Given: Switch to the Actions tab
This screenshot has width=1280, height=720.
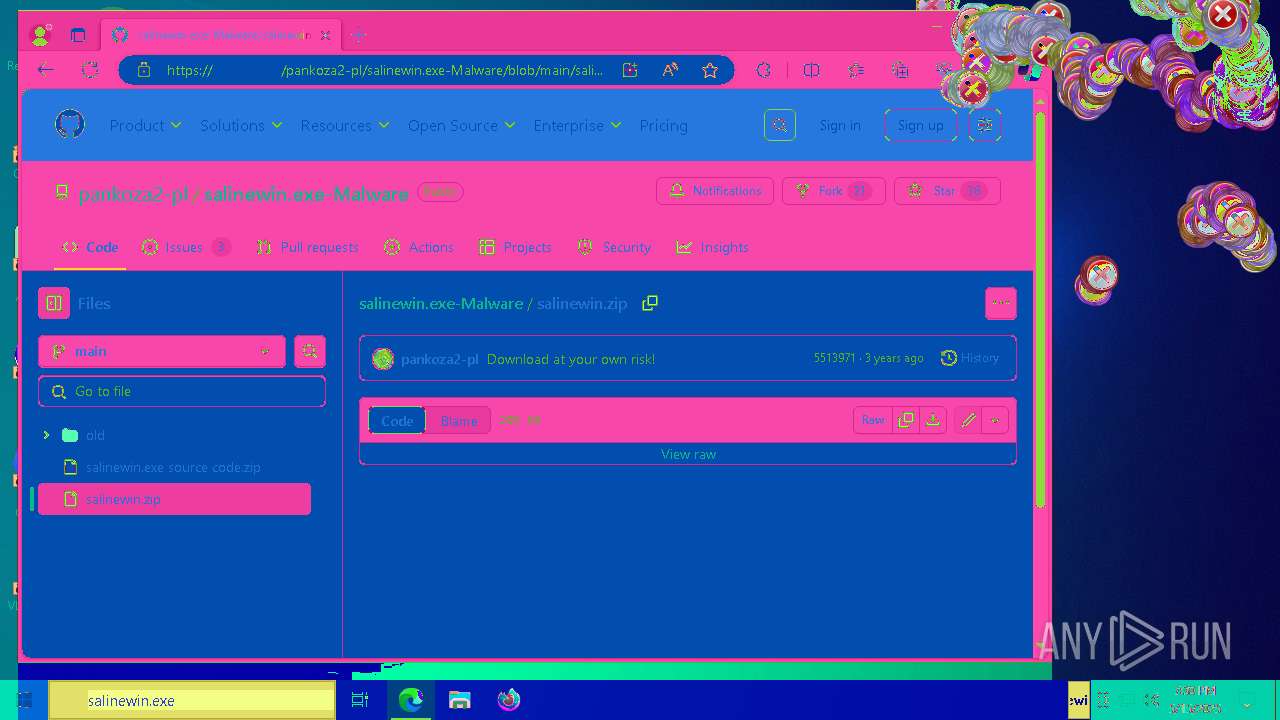Looking at the screenshot, I should pos(419,247).
